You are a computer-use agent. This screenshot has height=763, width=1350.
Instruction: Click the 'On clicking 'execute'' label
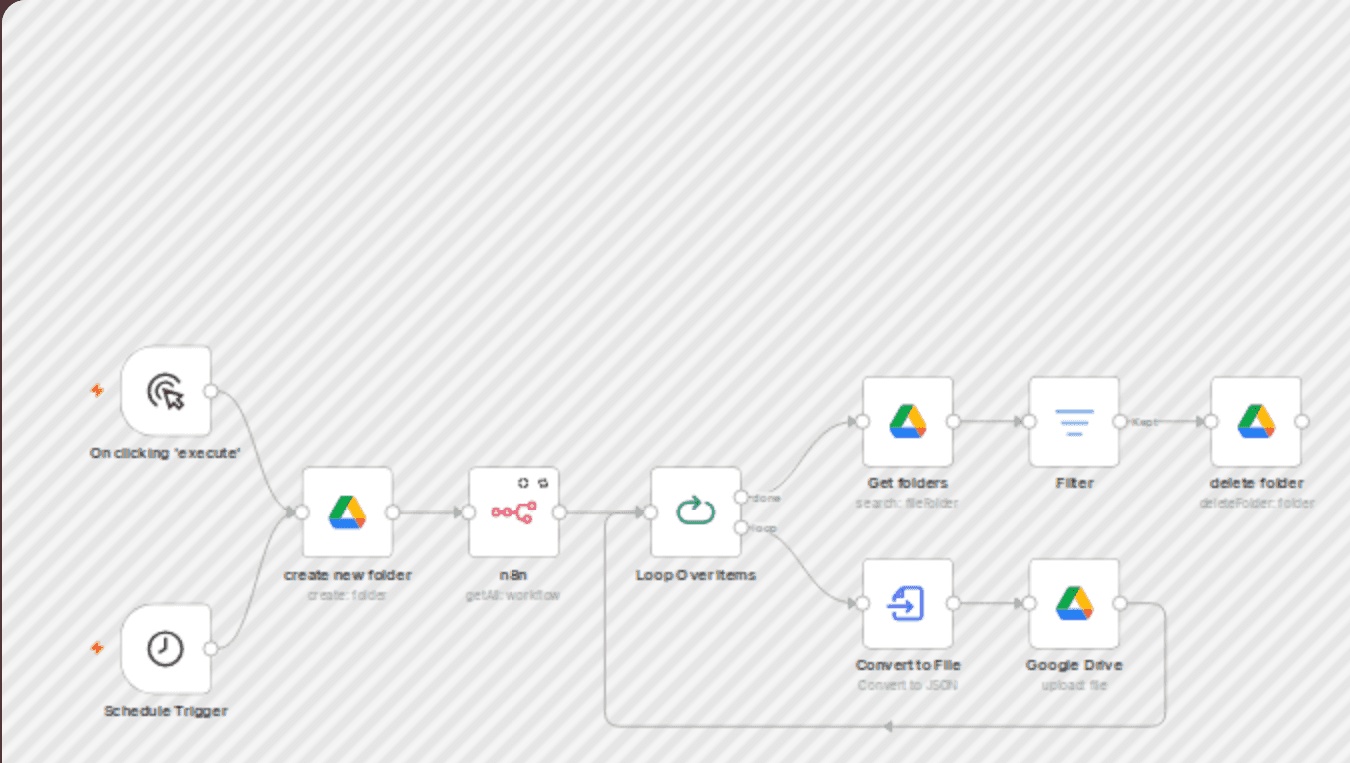coord(166,453)
